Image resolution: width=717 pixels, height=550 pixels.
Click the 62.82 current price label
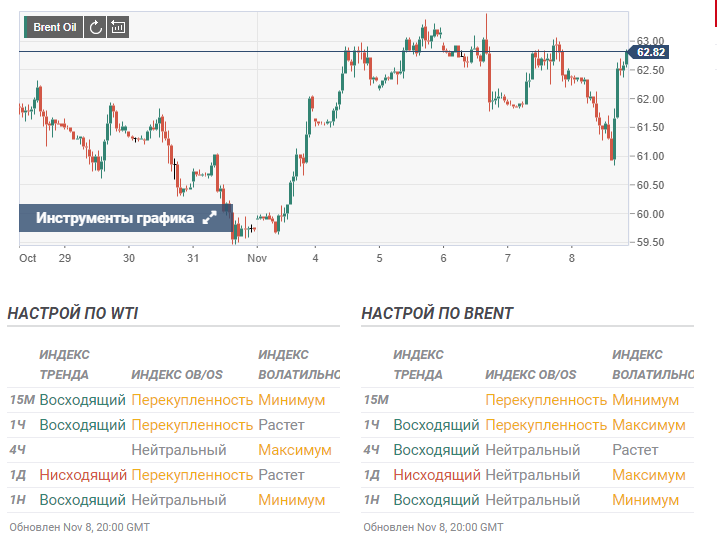tap(649, 52)
